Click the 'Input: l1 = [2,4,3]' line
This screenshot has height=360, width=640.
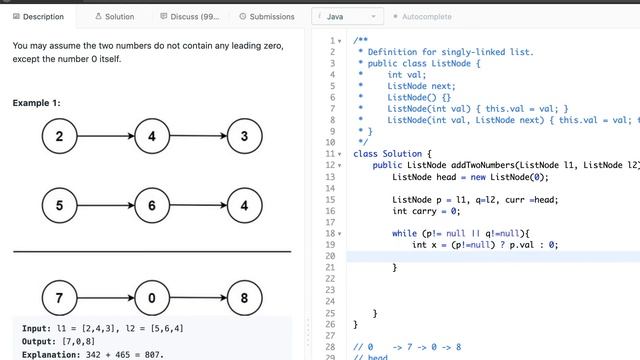[x=102, y=329]
